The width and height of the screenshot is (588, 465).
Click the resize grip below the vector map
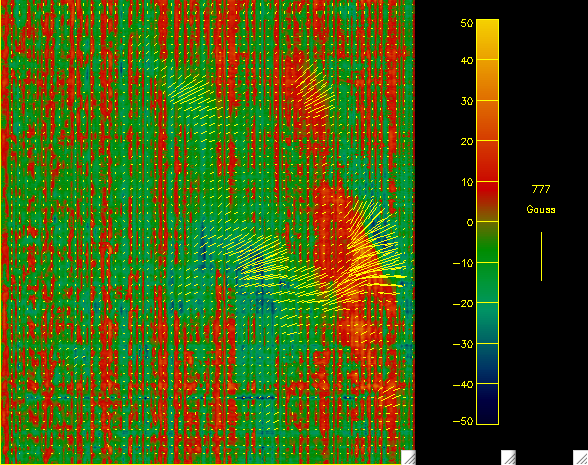408,458
